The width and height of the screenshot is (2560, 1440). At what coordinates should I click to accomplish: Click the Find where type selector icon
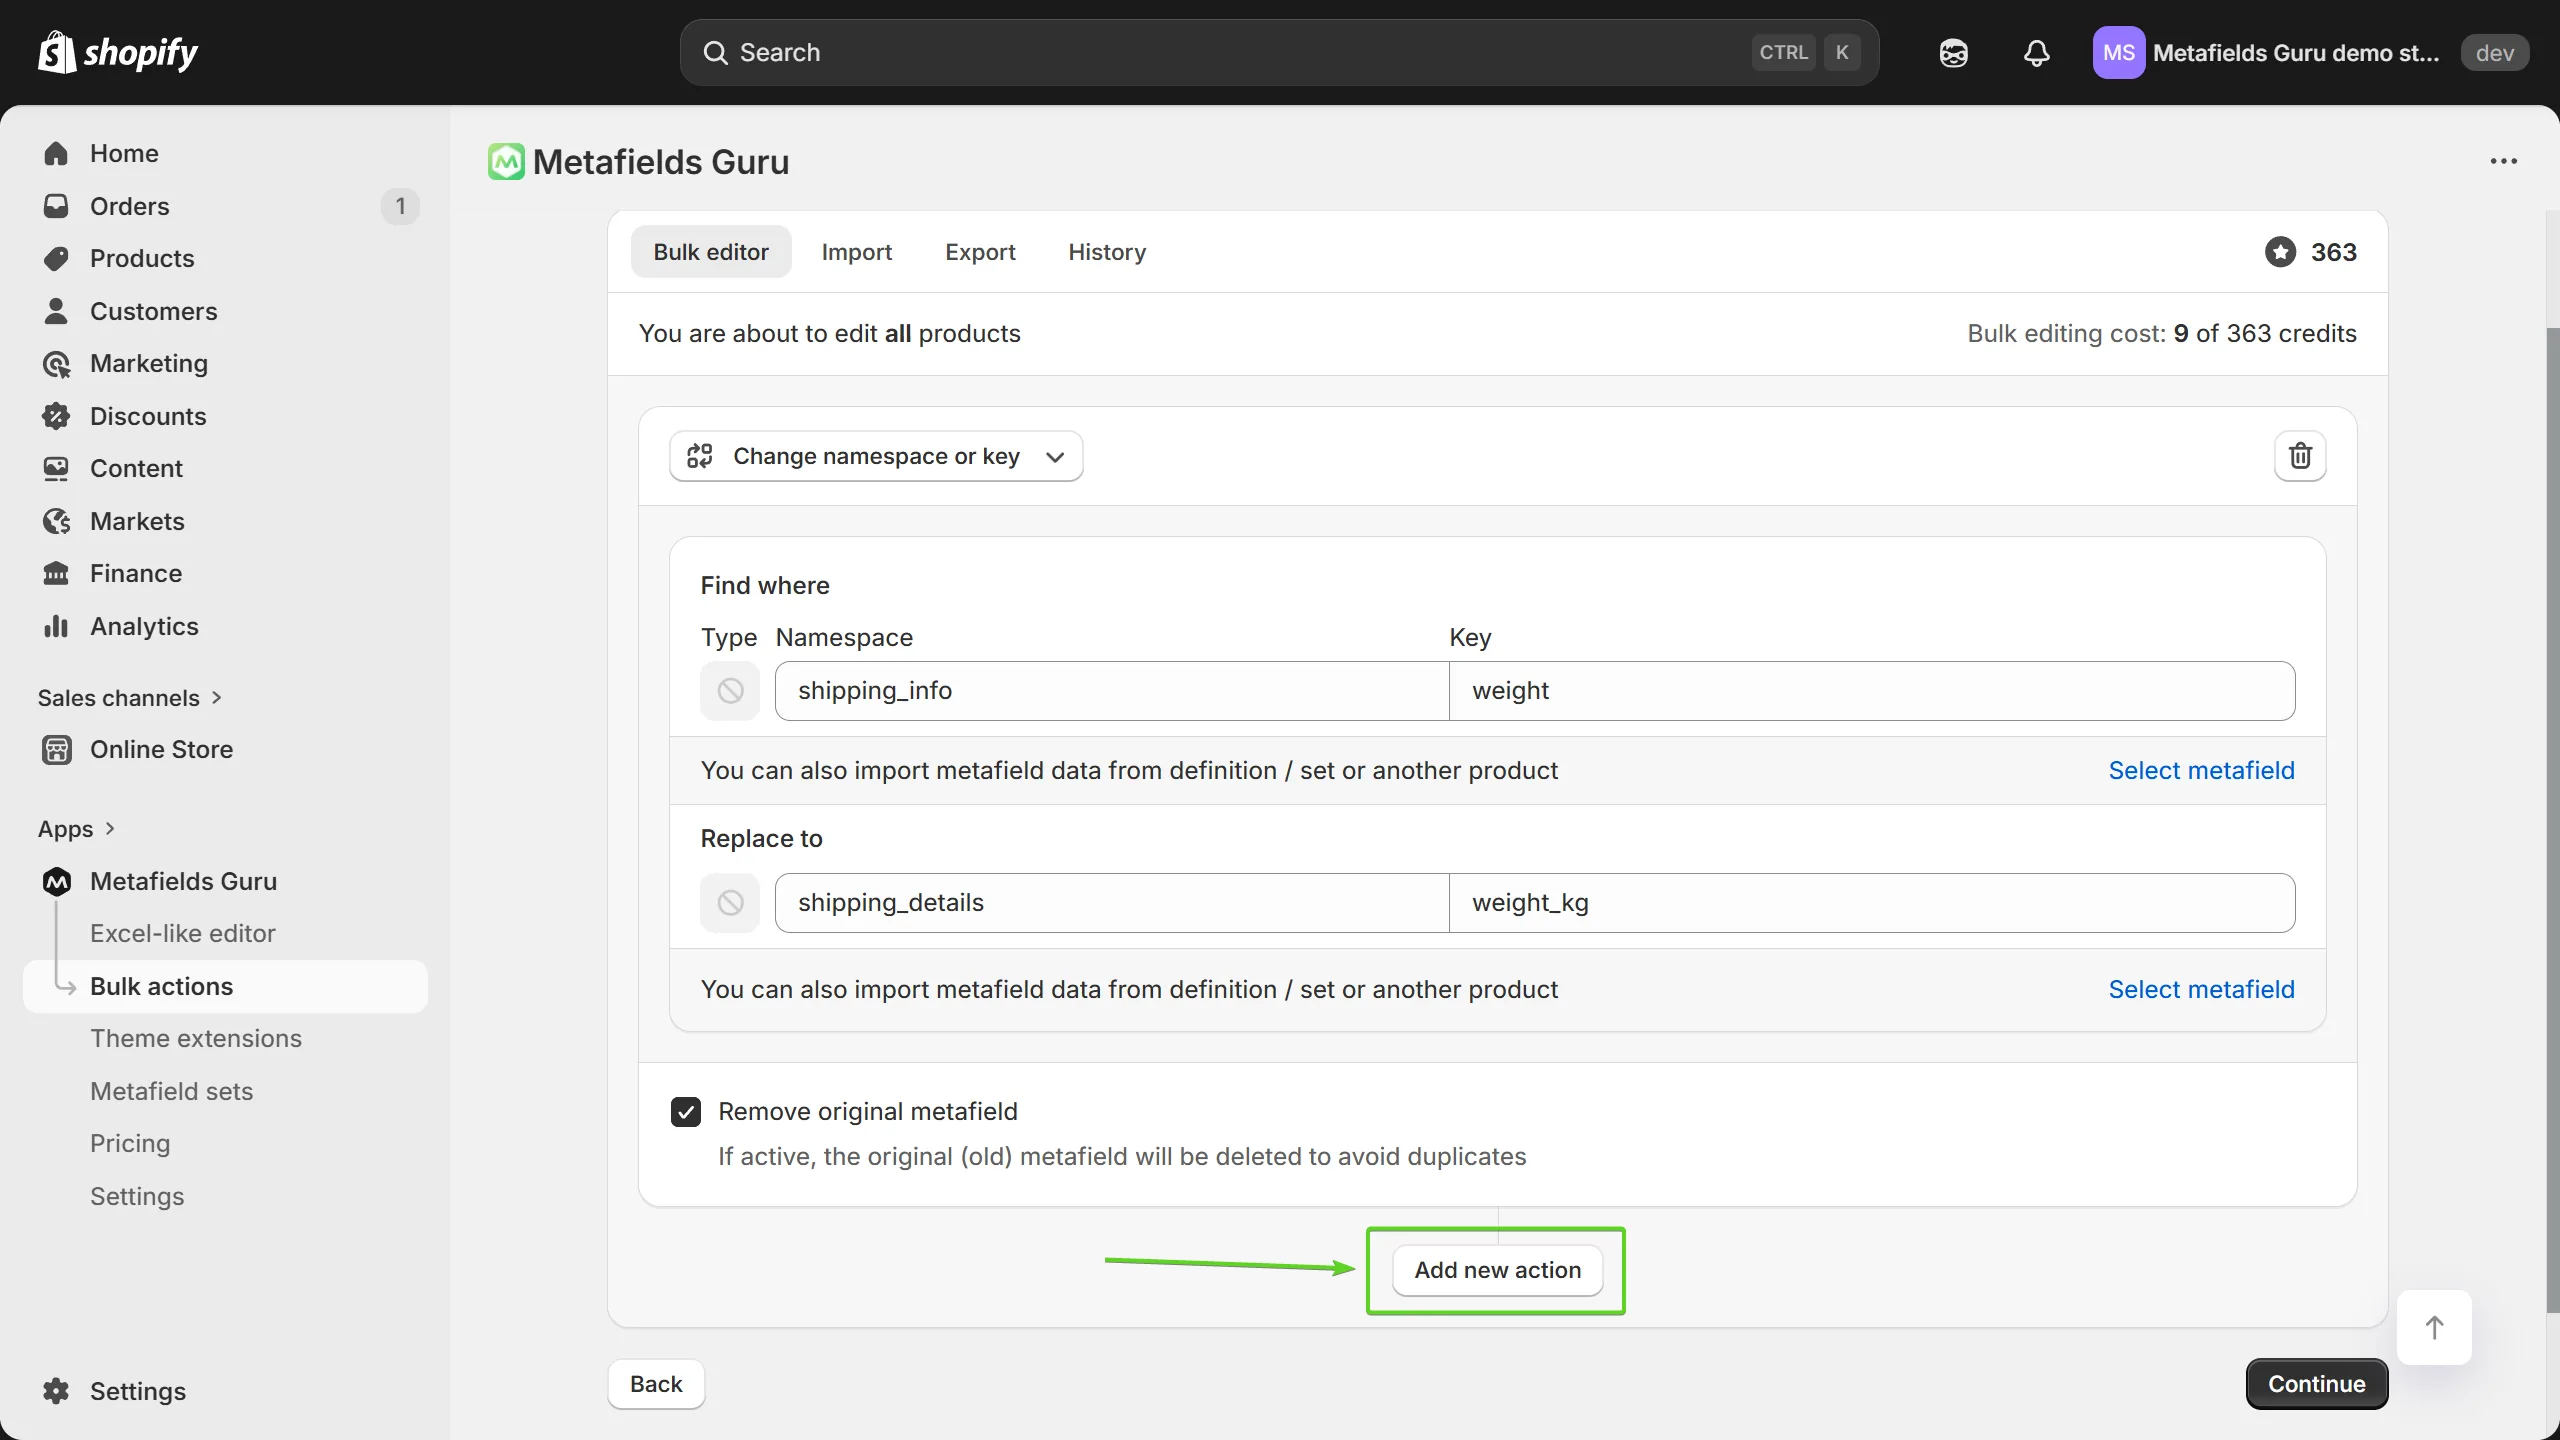730,691
